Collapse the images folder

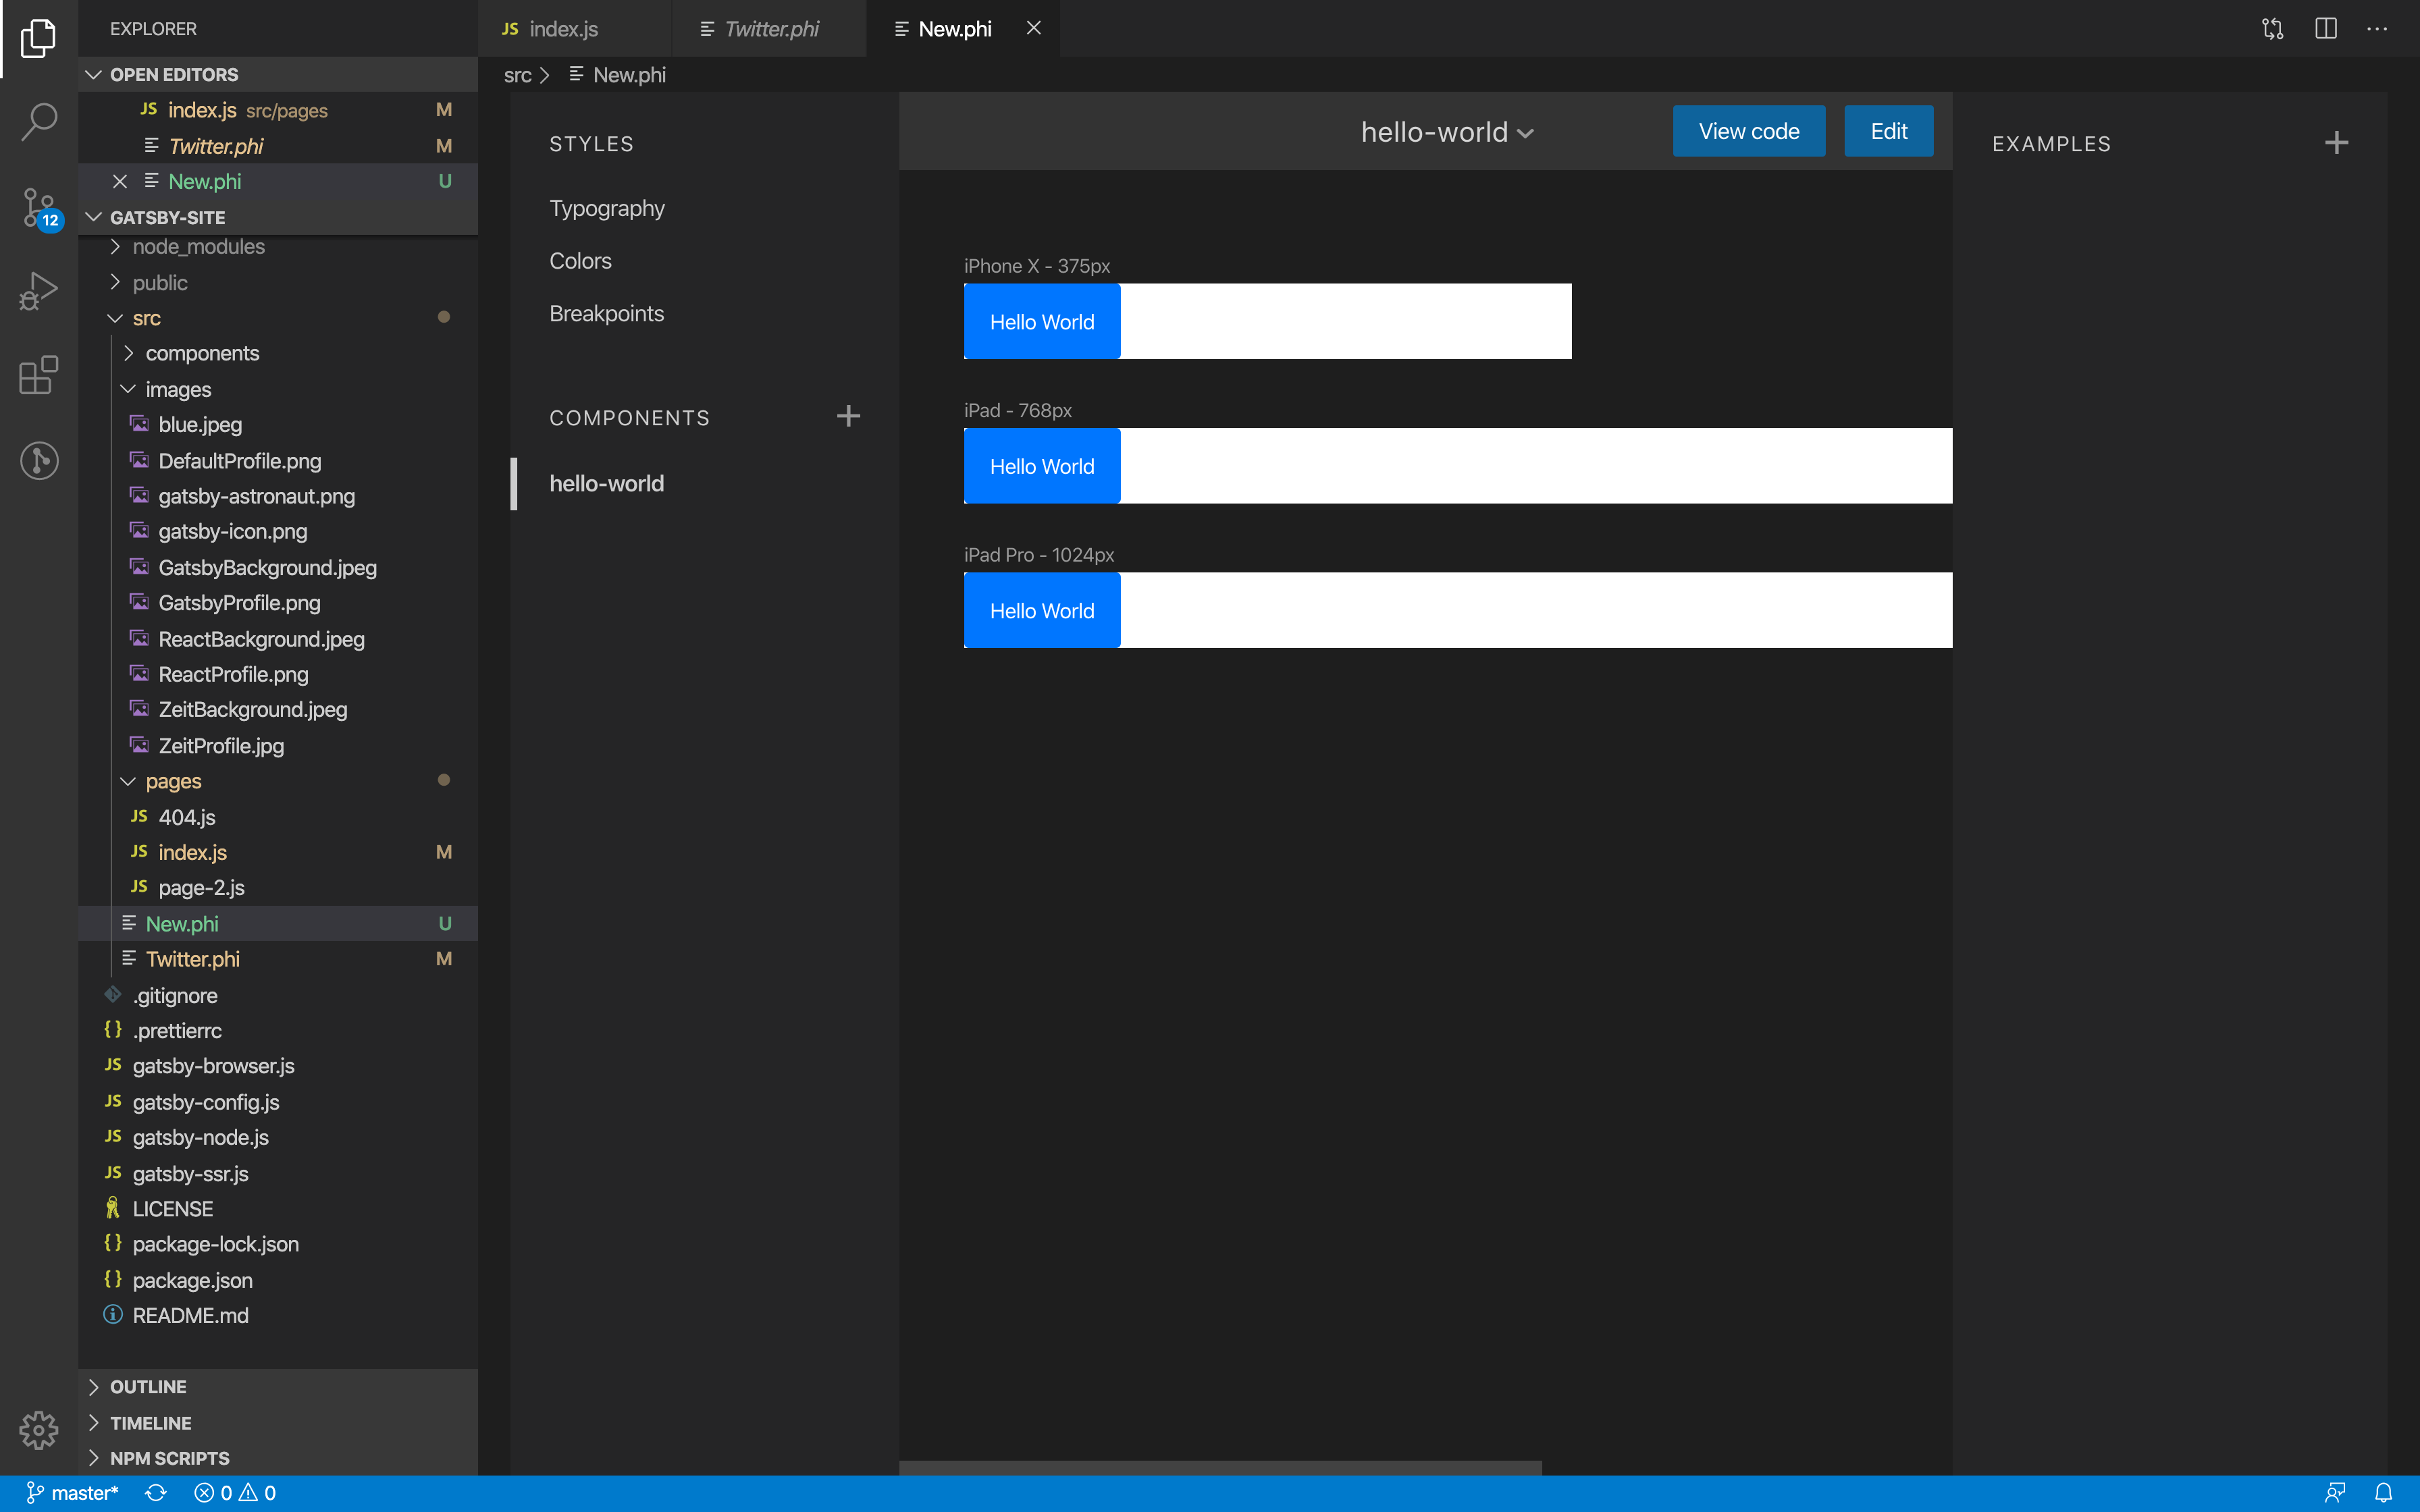click(x=129, y=389)
